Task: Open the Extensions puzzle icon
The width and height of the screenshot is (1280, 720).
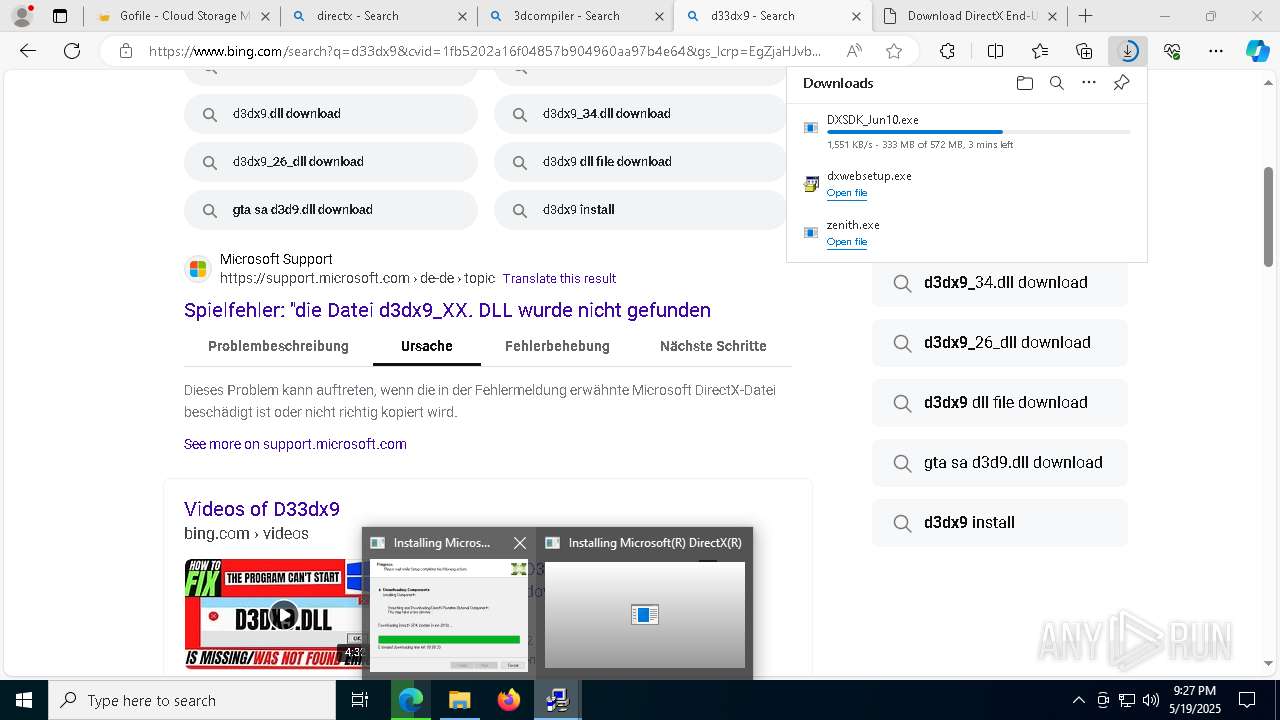Action: tap(947, 51)
